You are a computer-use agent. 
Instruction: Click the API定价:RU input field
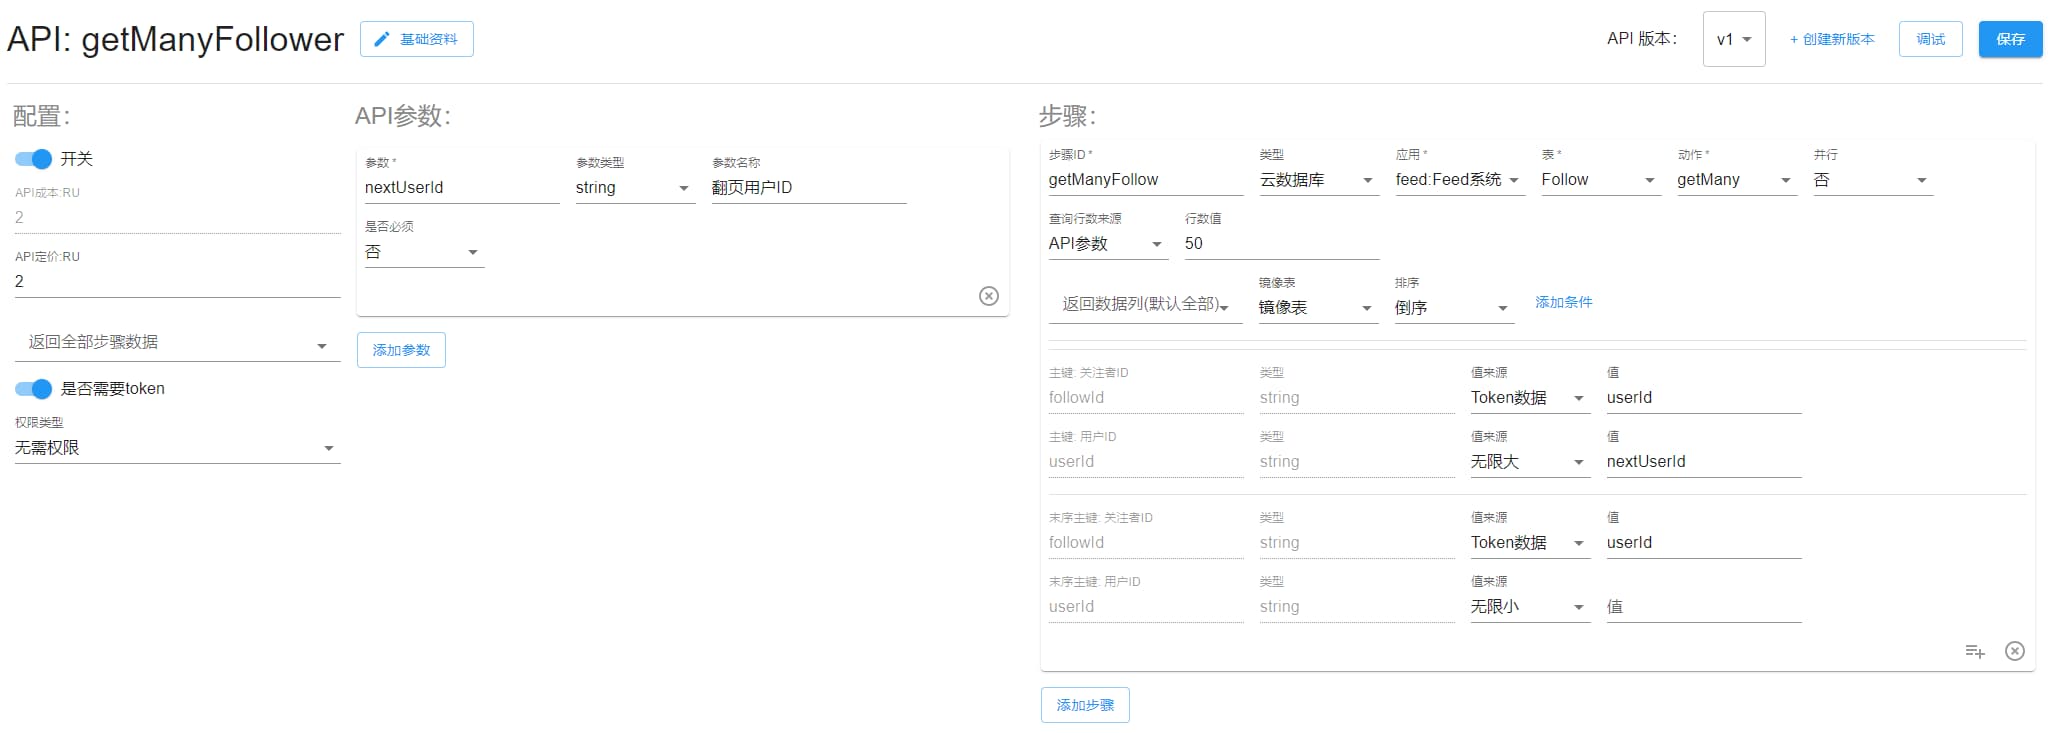tap(177, 282)
